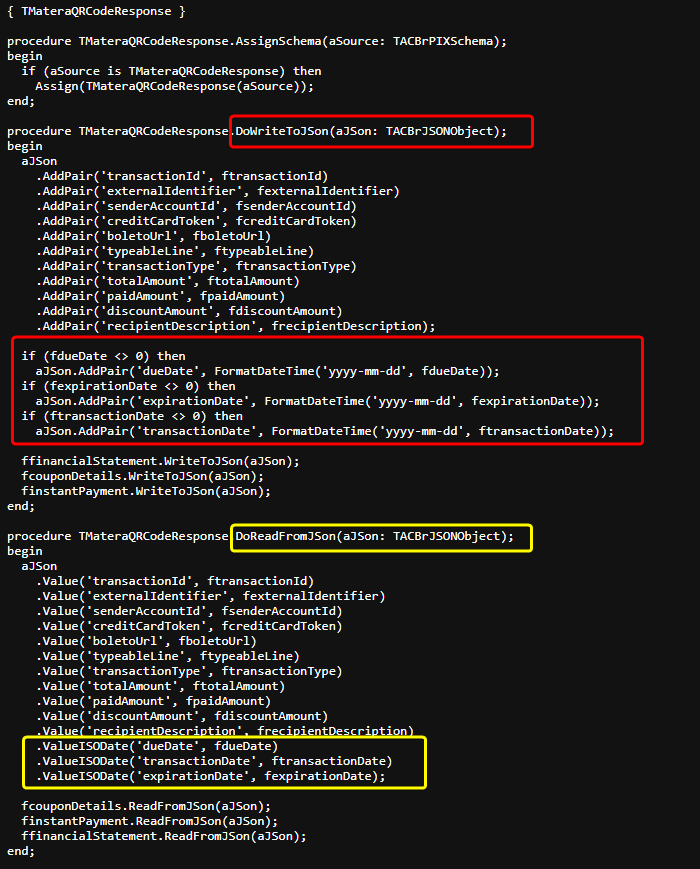This screenshot has height=869, width=700.
Task: Click AddPair 'senderAccountId' line
Action: pyautogui.click(x=197, y=206)
